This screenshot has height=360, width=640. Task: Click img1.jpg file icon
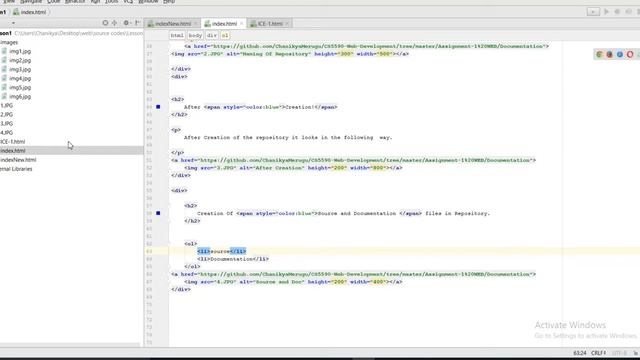point(4,51)
